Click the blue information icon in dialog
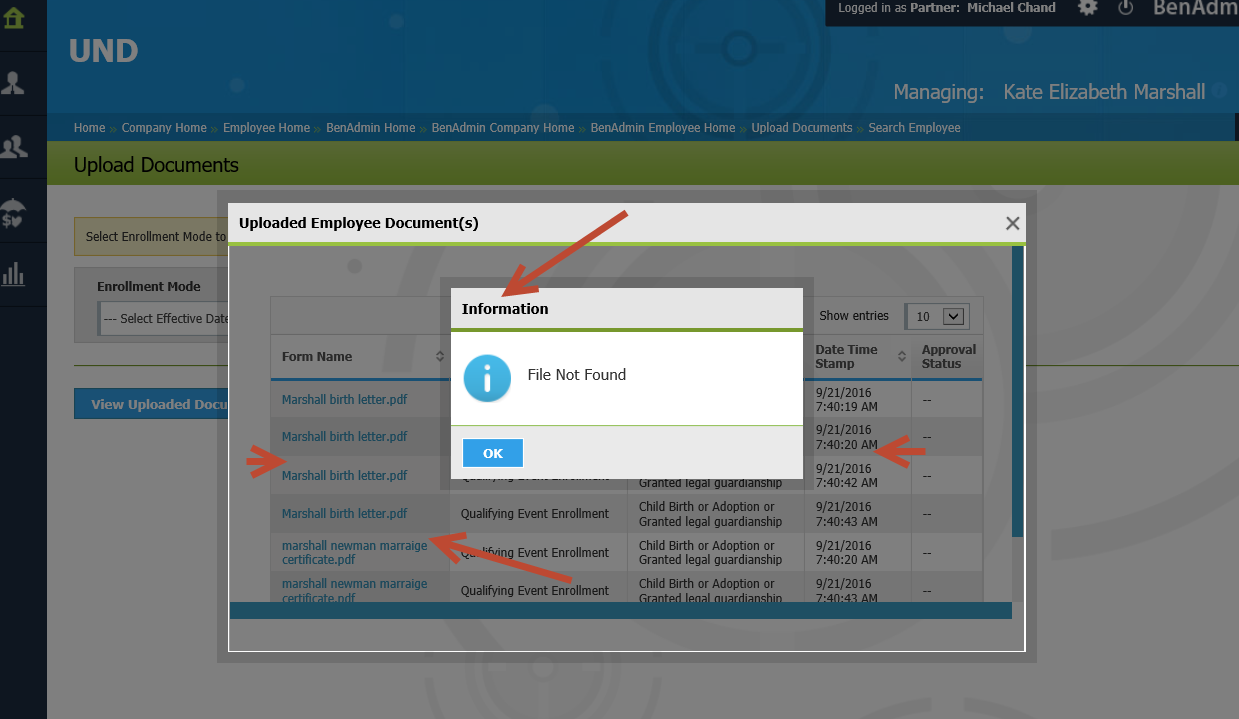Image resolution: width=1239 pixels, height=719 pixels. coord(487,377)
